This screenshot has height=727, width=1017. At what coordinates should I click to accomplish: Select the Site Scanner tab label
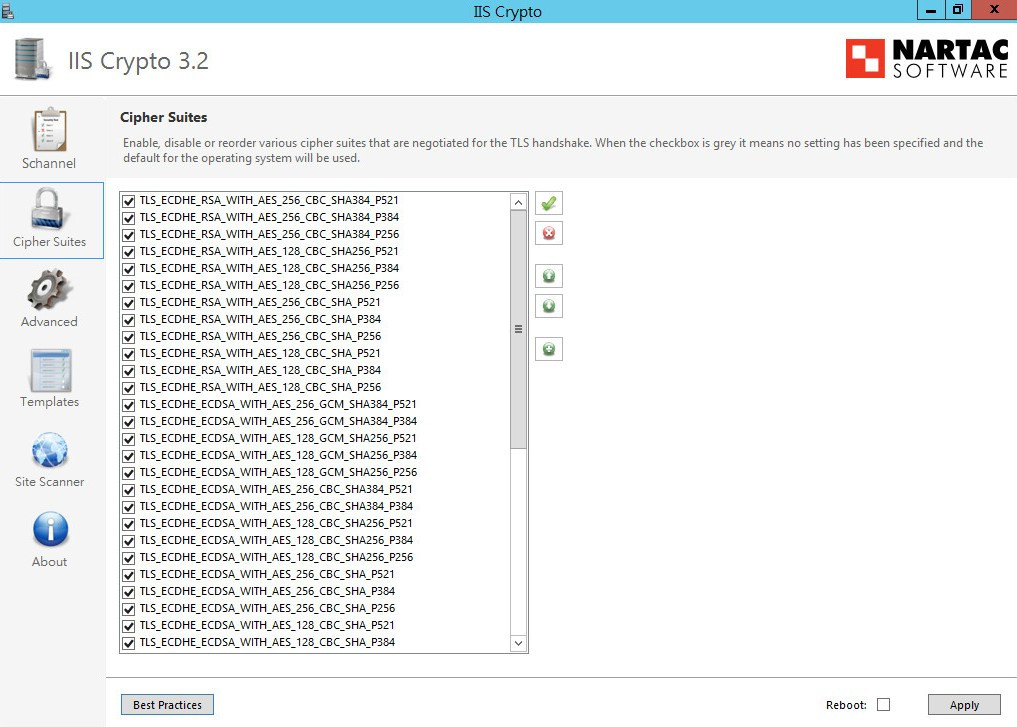(x=50, y=482)
